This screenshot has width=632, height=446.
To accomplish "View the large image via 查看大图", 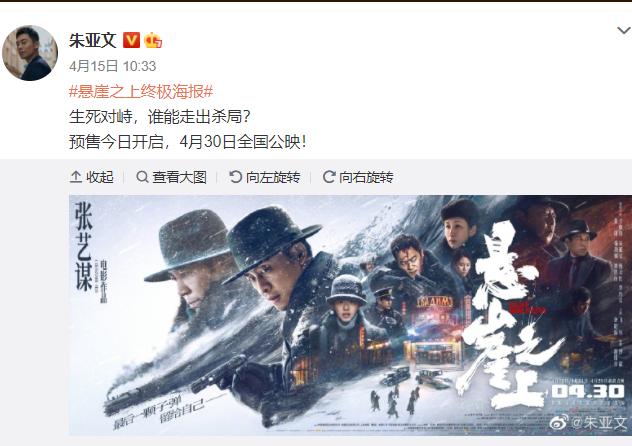I will (x=172, y=177).
